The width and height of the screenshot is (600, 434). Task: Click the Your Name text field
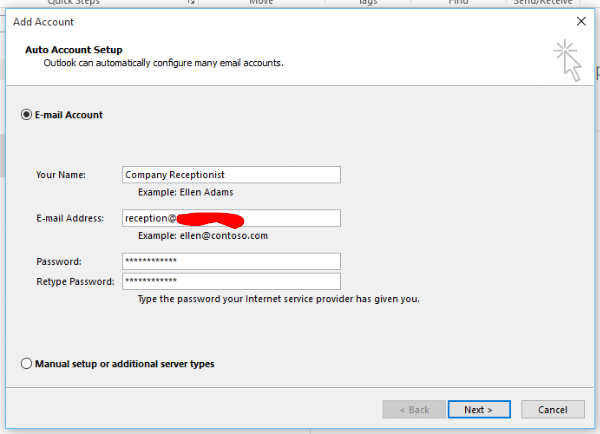pos(230,174)
